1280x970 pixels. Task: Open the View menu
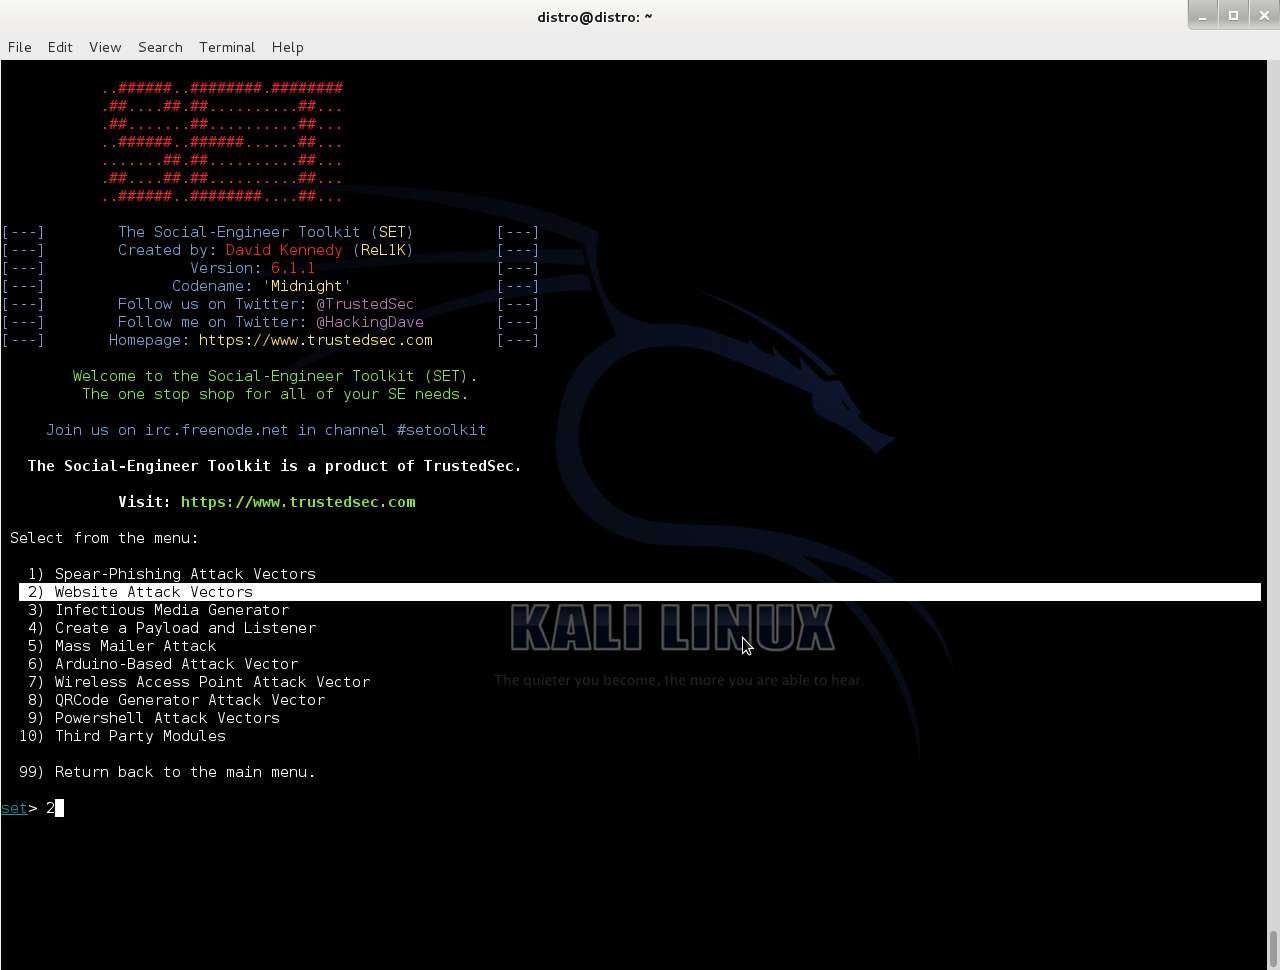click(105, 47)
